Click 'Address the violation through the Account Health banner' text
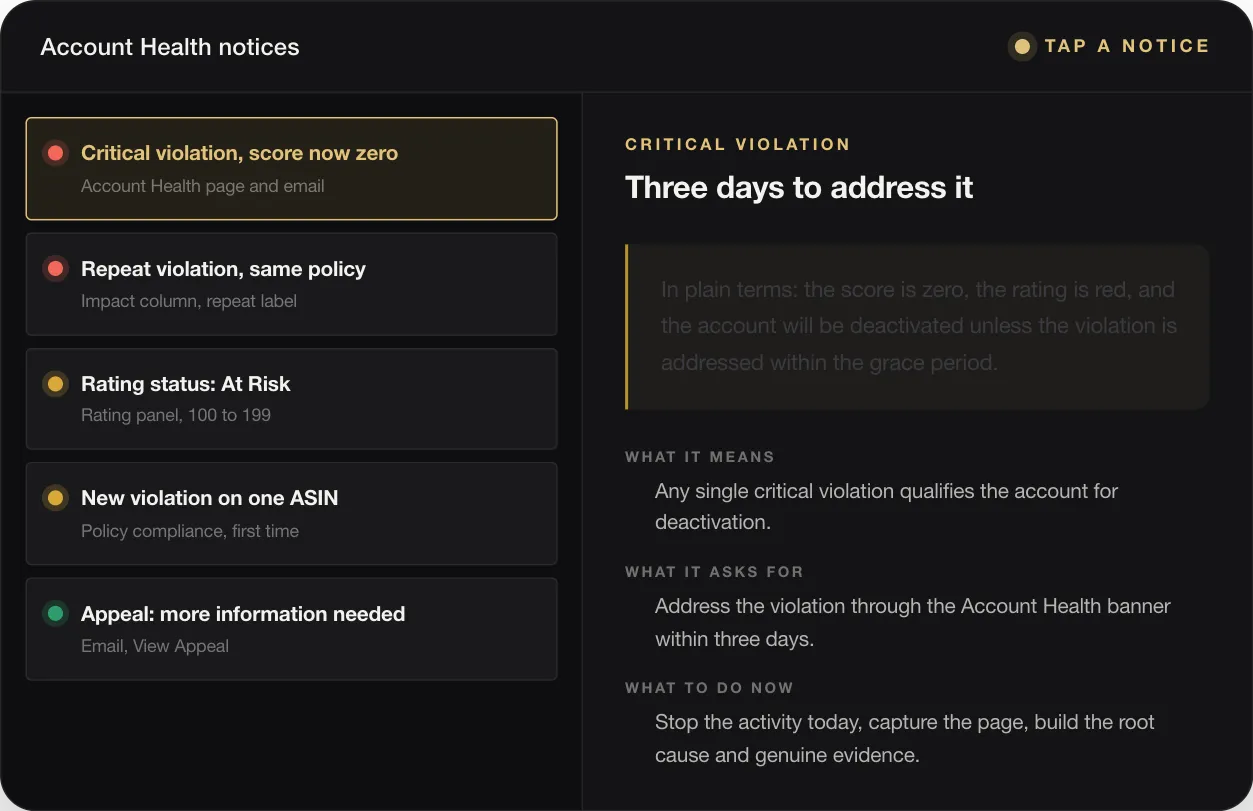Screen dimensions: 1253x811 coord(913,622)
